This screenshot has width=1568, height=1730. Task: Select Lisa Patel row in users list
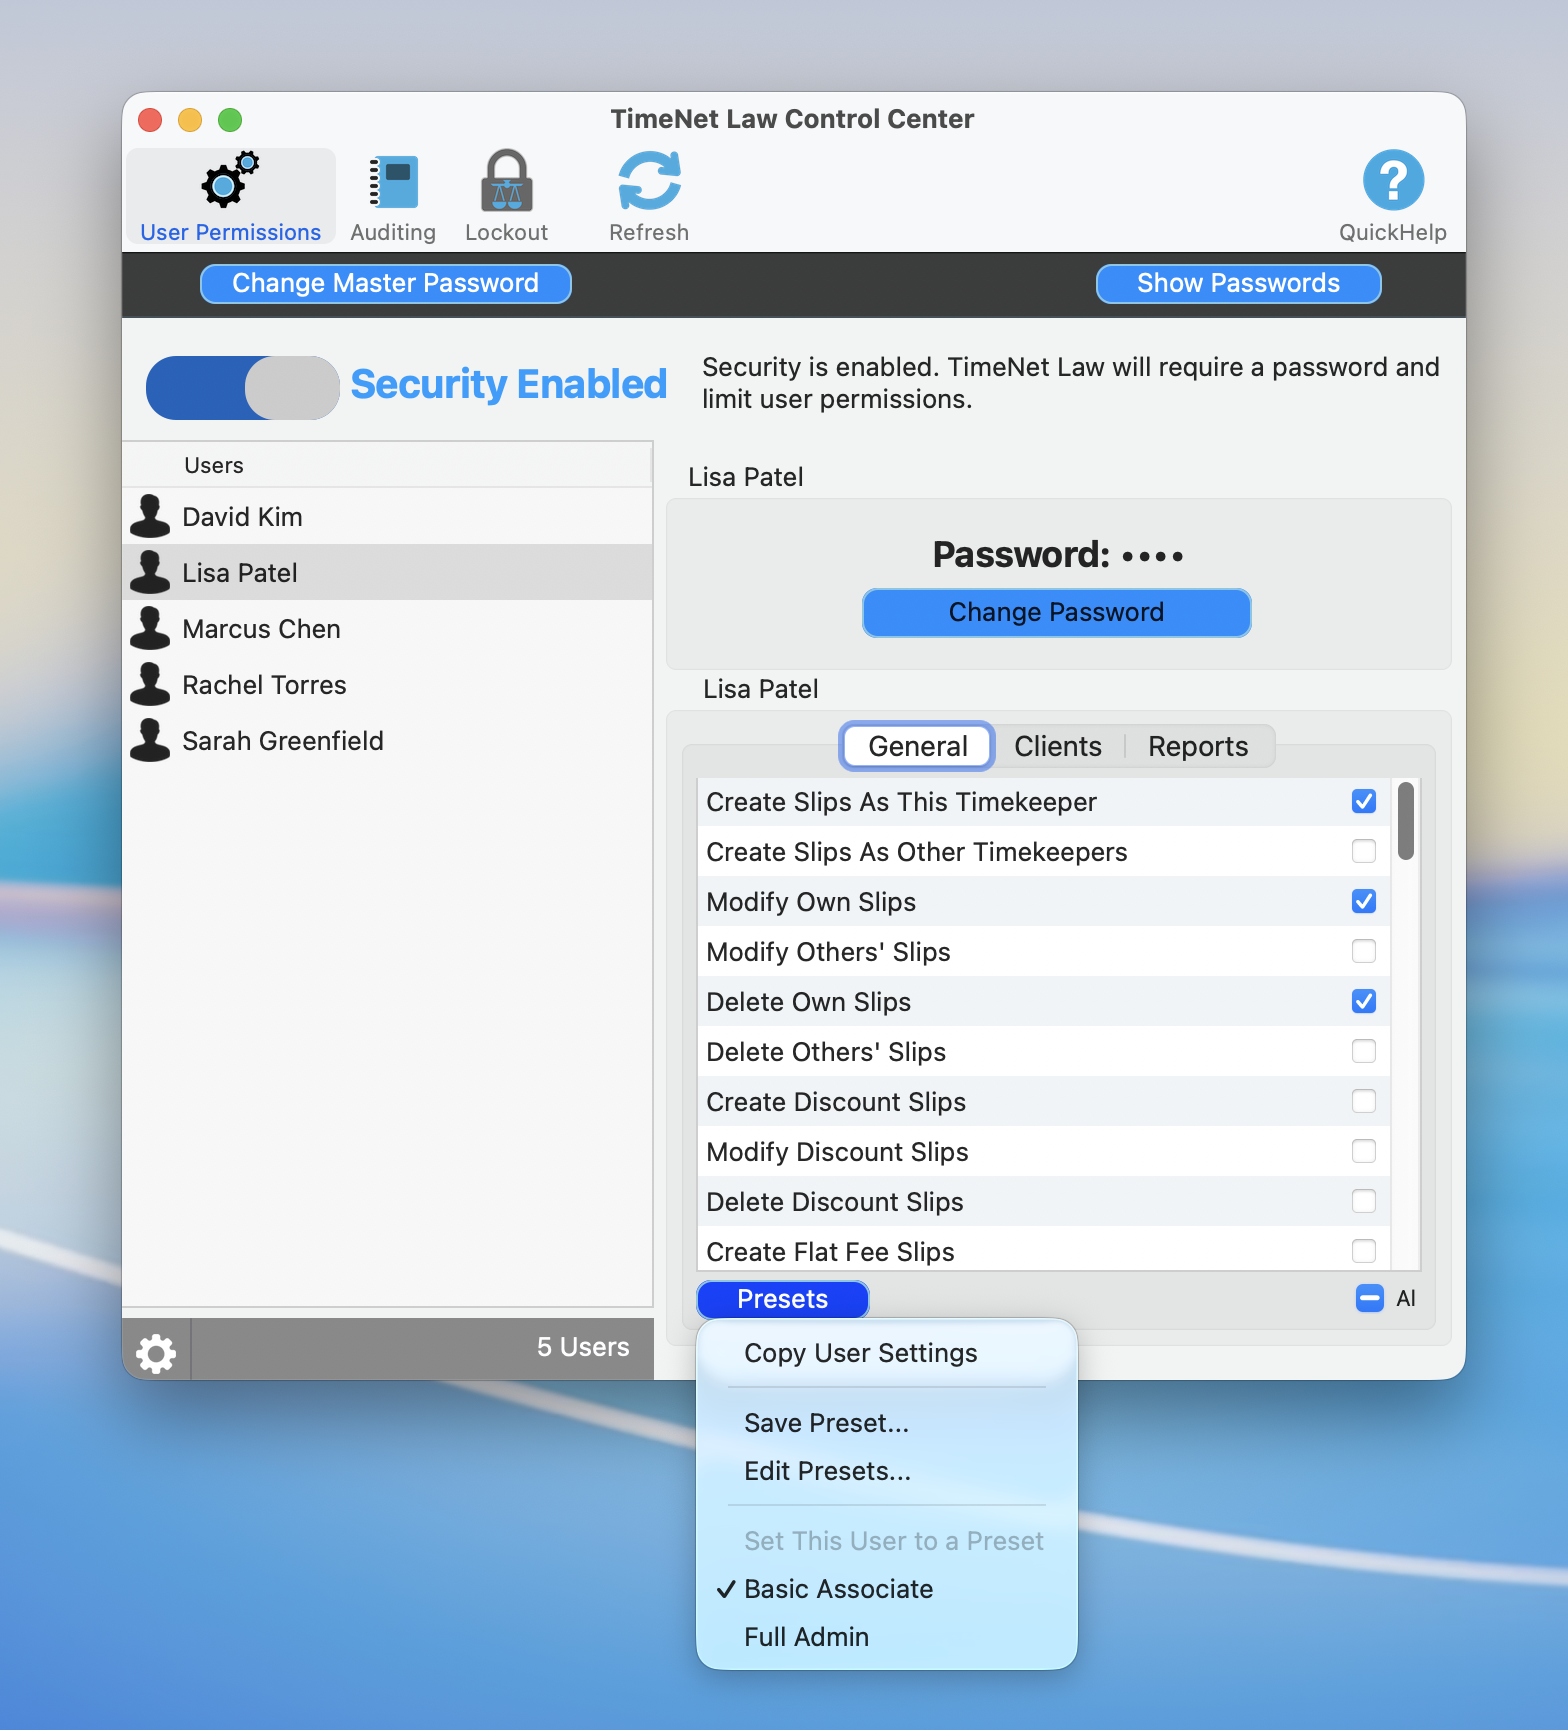click(388, 572)
